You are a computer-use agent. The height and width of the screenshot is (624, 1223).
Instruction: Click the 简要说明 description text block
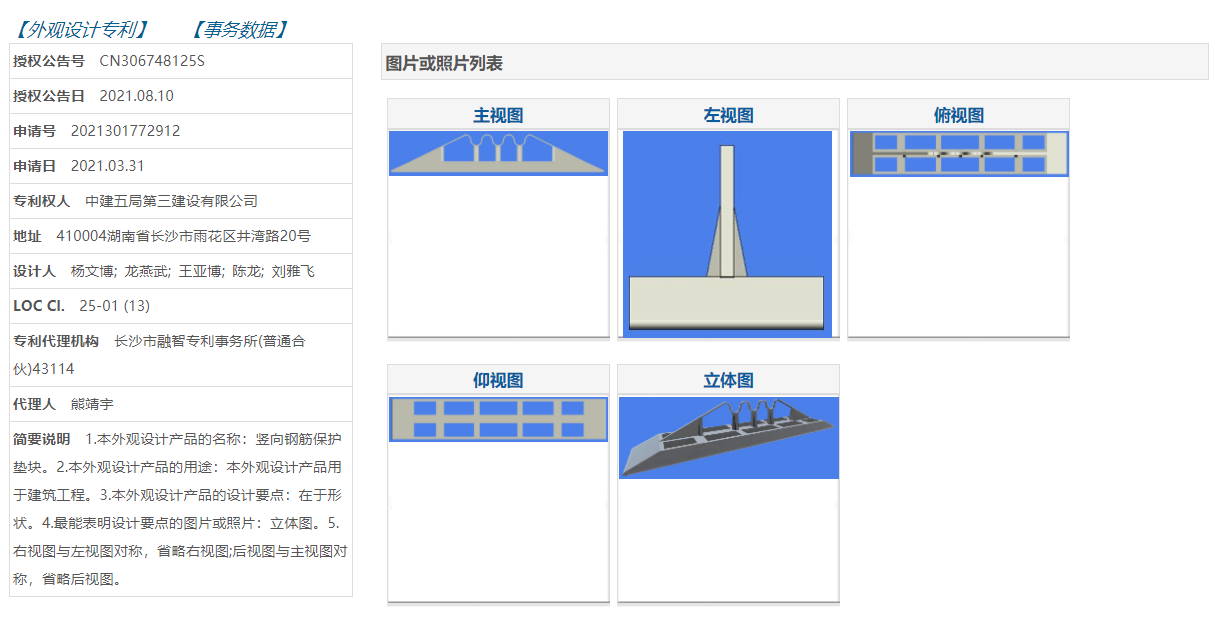[180, 505]
